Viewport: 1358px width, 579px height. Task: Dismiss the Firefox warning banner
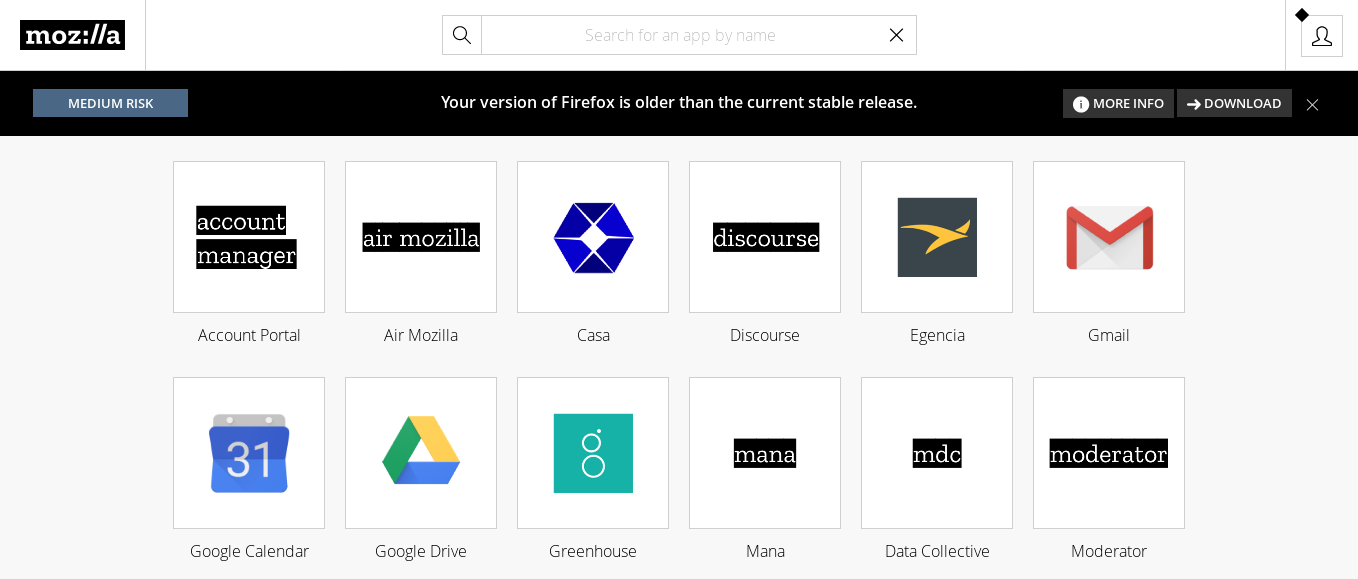tap(1312, 104)
